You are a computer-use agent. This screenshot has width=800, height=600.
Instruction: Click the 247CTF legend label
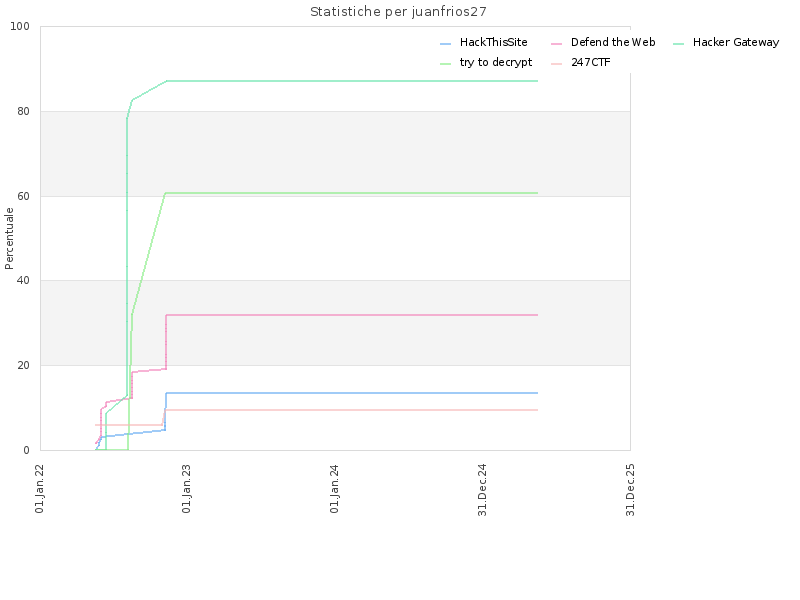590,62
